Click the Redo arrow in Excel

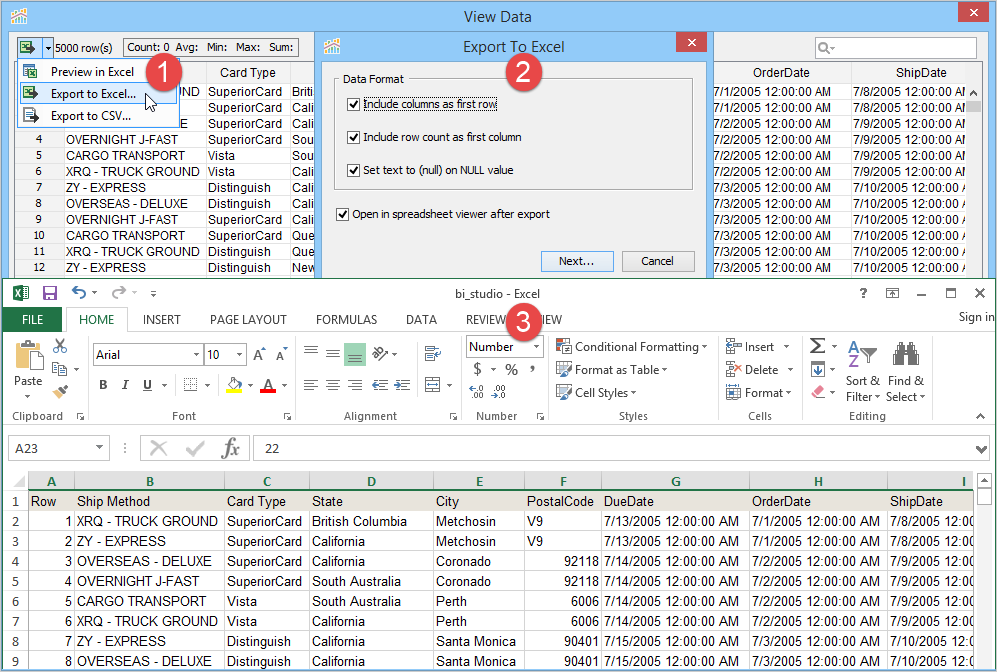[x=118, y=292]
